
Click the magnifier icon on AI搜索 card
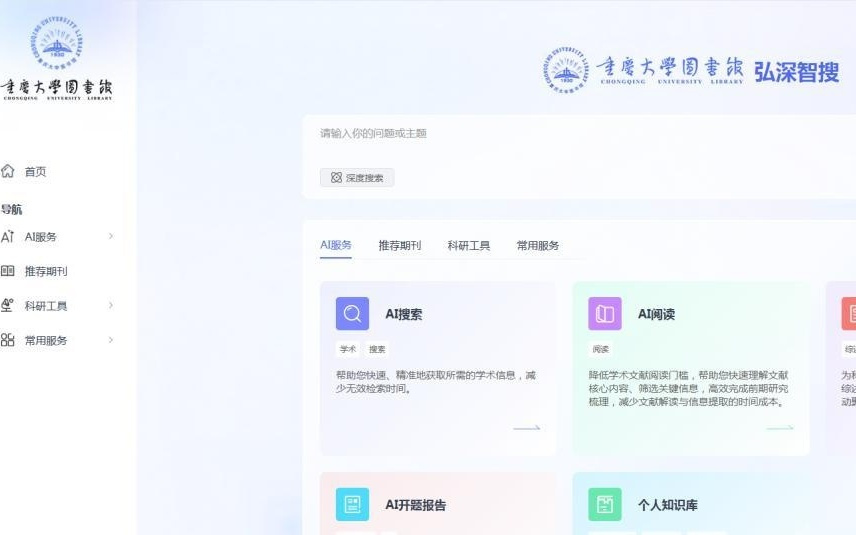pyautogui.click(x=352, y=313)
